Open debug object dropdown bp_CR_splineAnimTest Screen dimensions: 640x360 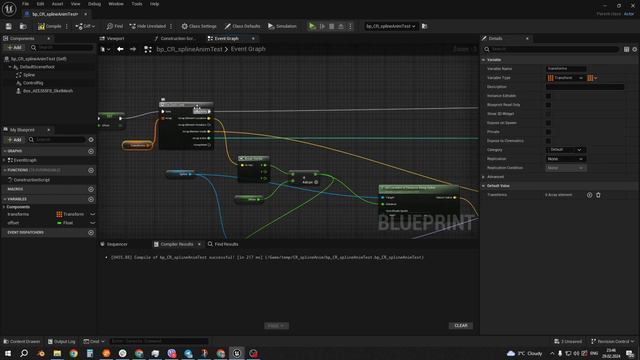(x=391, y=26)
